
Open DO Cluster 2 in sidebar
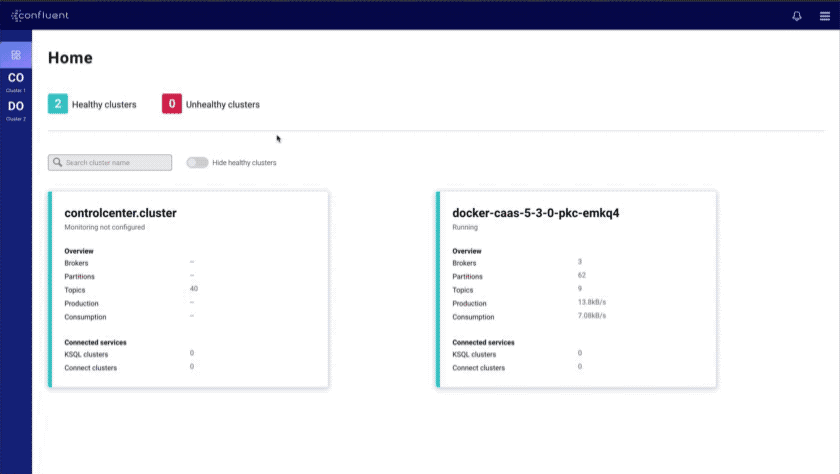(16, 110)
